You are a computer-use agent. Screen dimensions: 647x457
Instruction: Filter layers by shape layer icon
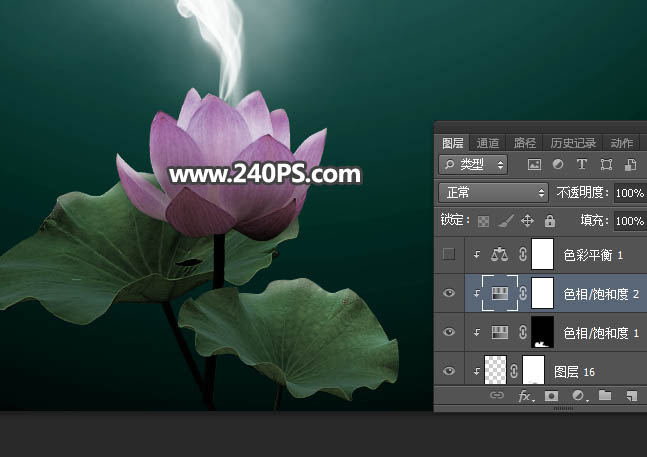coord(606,164)
